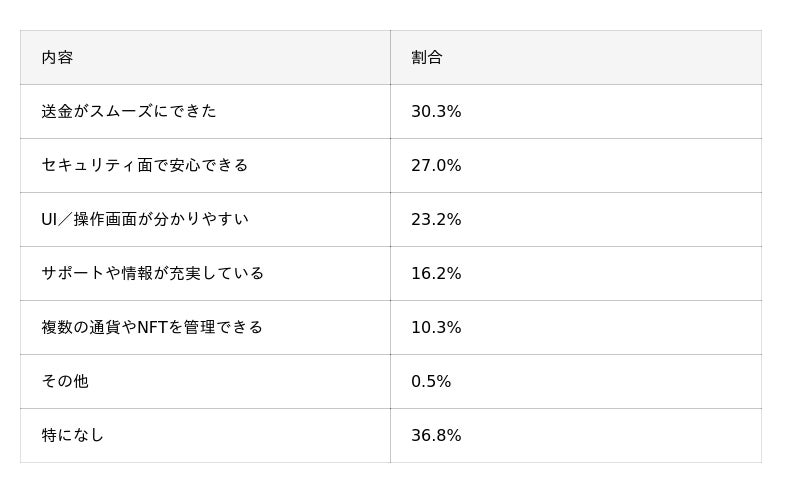Select the UI／操作画面が分かりやすい cell
The height and width of the screenshot is (493, 800).
pyautogui.click(x=145, y=220)
